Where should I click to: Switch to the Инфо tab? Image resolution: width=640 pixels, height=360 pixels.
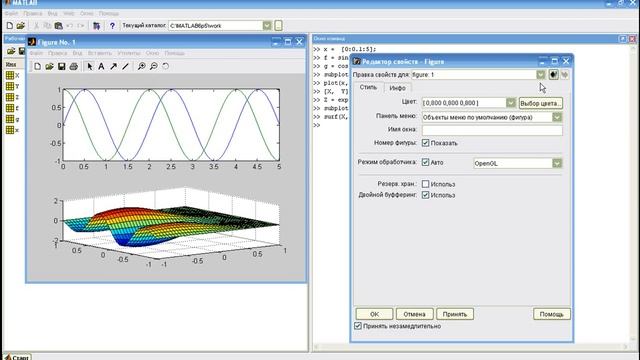pyautogui.click(x=397, y=88)
